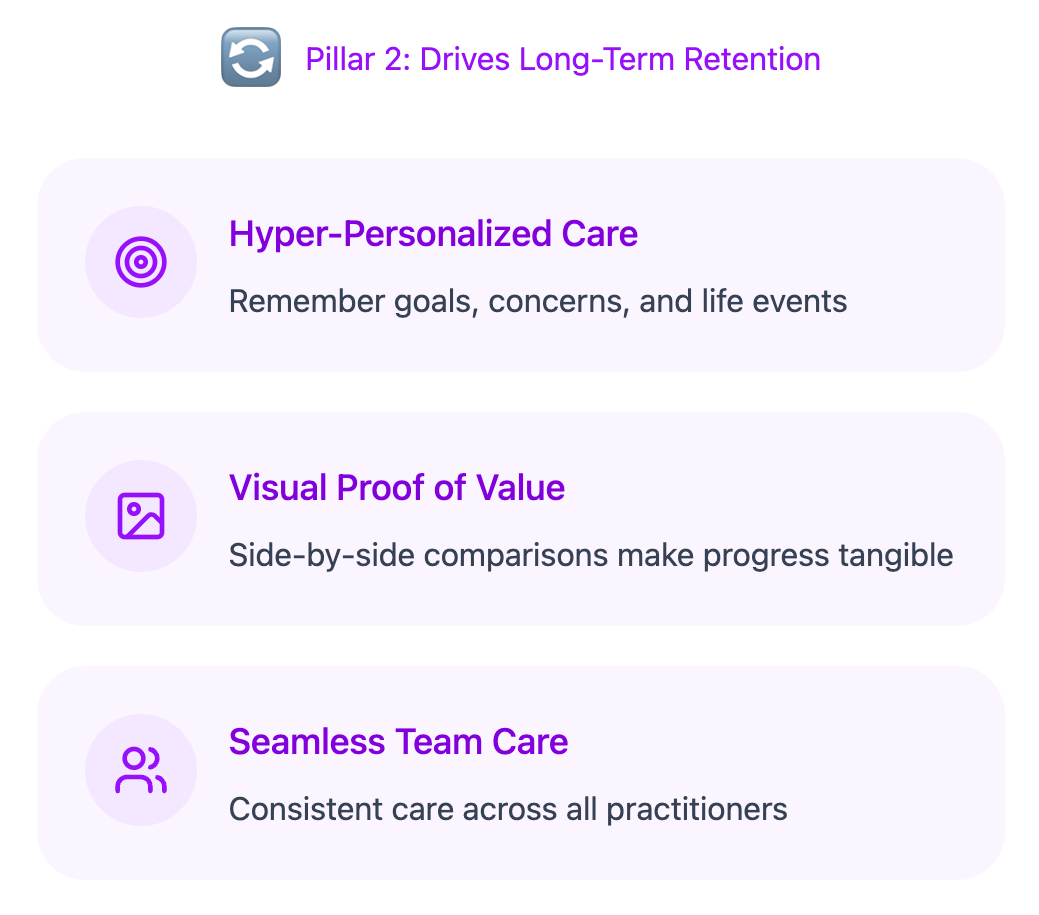1039x915 pixels.
Task: Select the Hyper-Personalized Care heading
Action: 433,234
